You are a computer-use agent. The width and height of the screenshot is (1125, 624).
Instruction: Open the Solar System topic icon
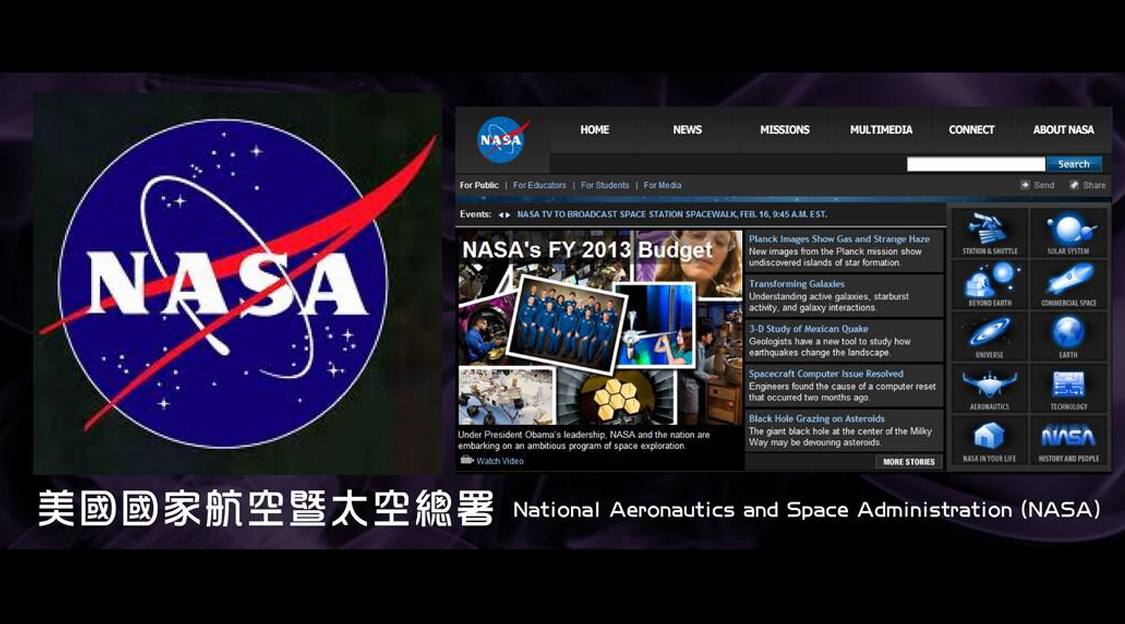click(1068, 233)
